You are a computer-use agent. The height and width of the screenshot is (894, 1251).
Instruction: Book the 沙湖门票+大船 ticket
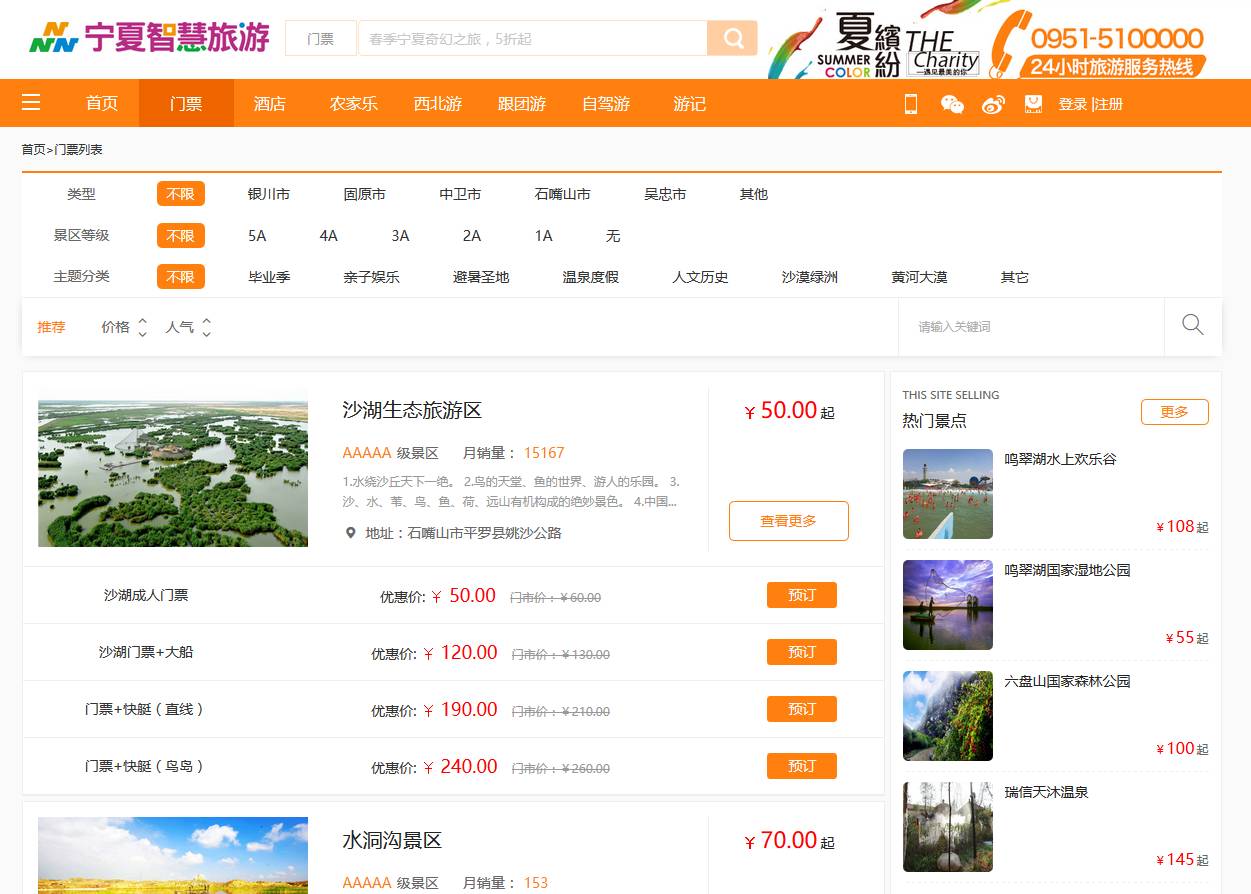click(x=802, y=652)
